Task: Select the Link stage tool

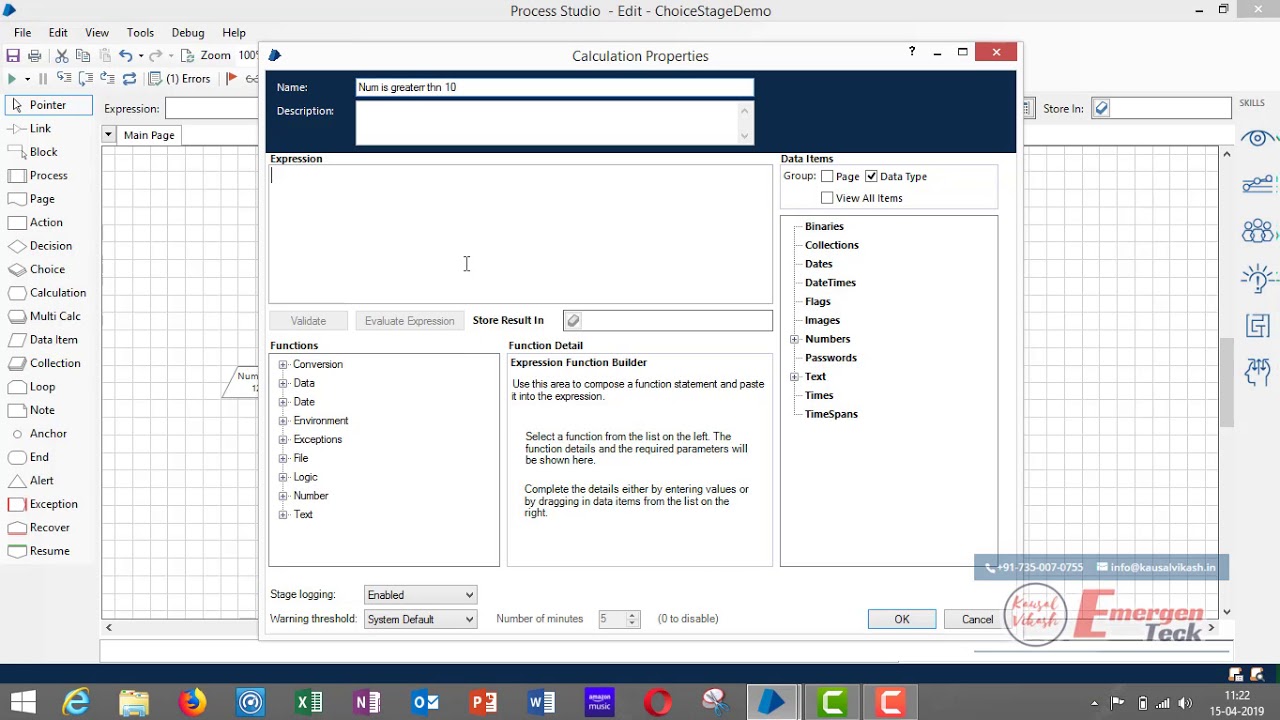Action: (40, 128)
